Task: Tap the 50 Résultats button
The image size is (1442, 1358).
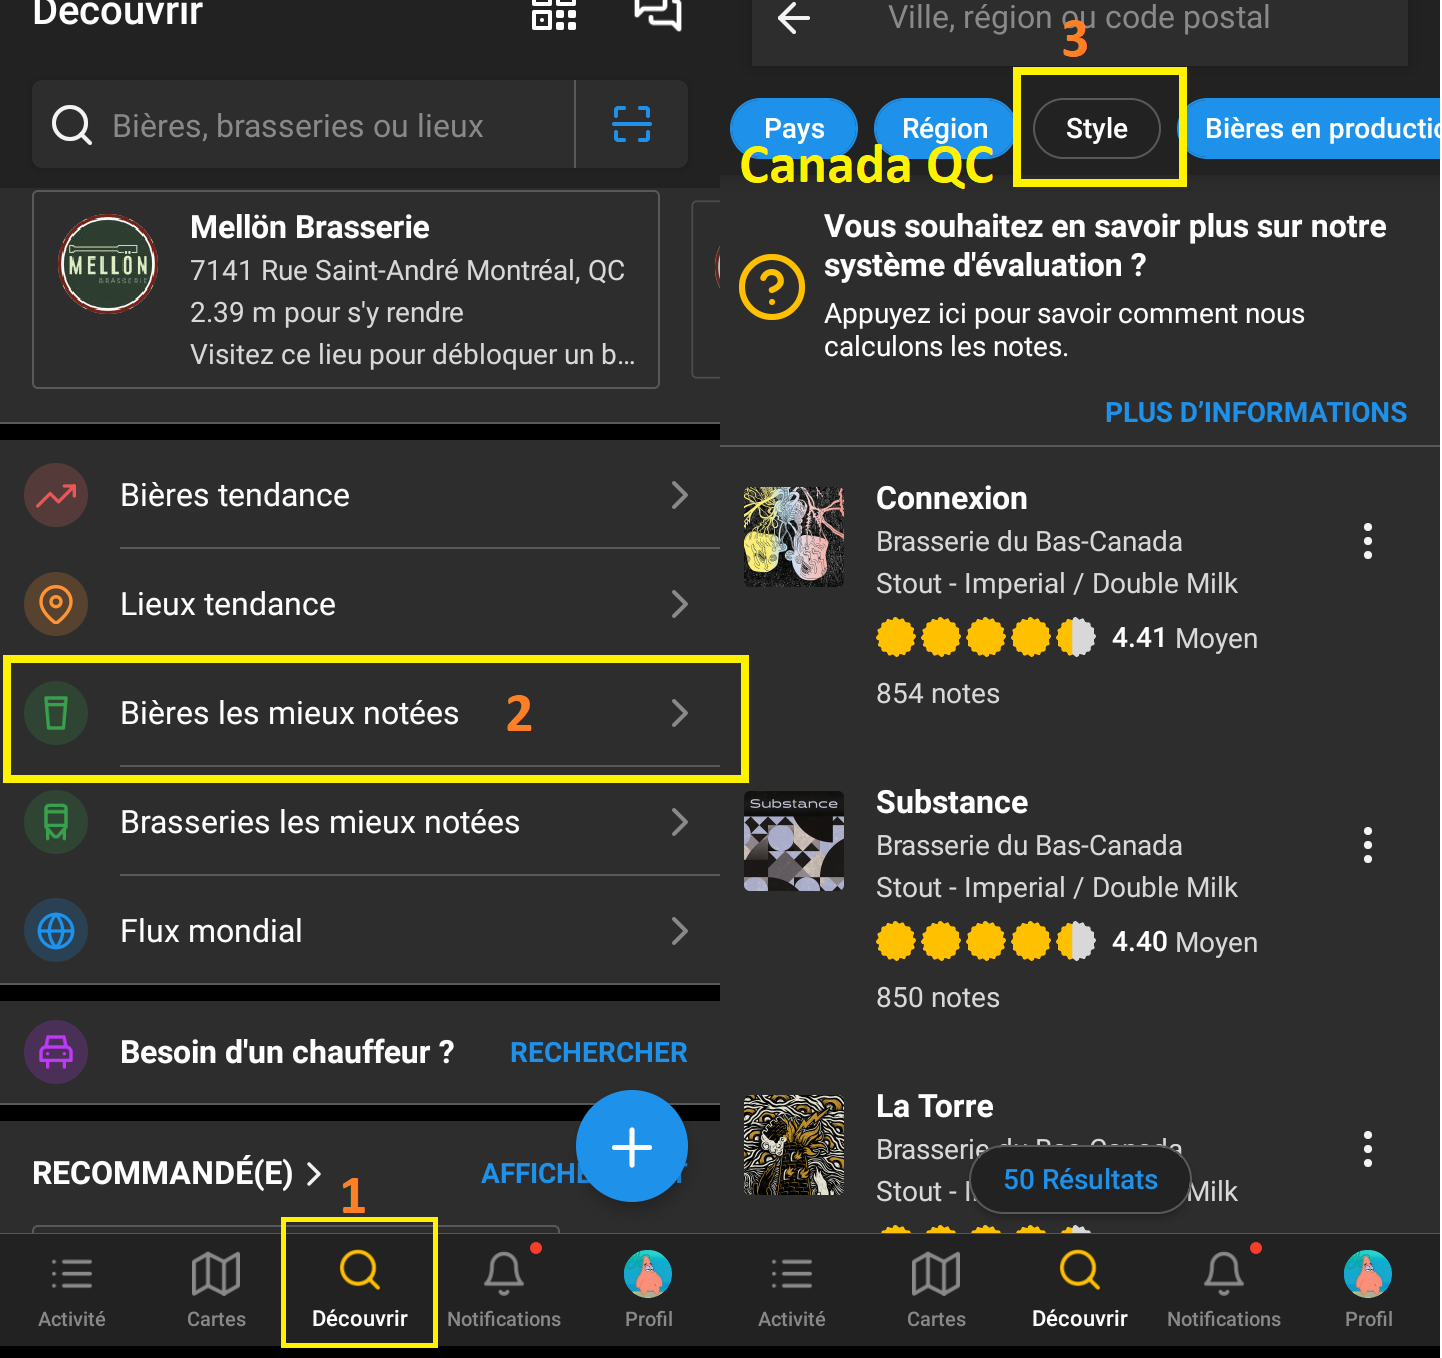Action: click(1080, 1180)
